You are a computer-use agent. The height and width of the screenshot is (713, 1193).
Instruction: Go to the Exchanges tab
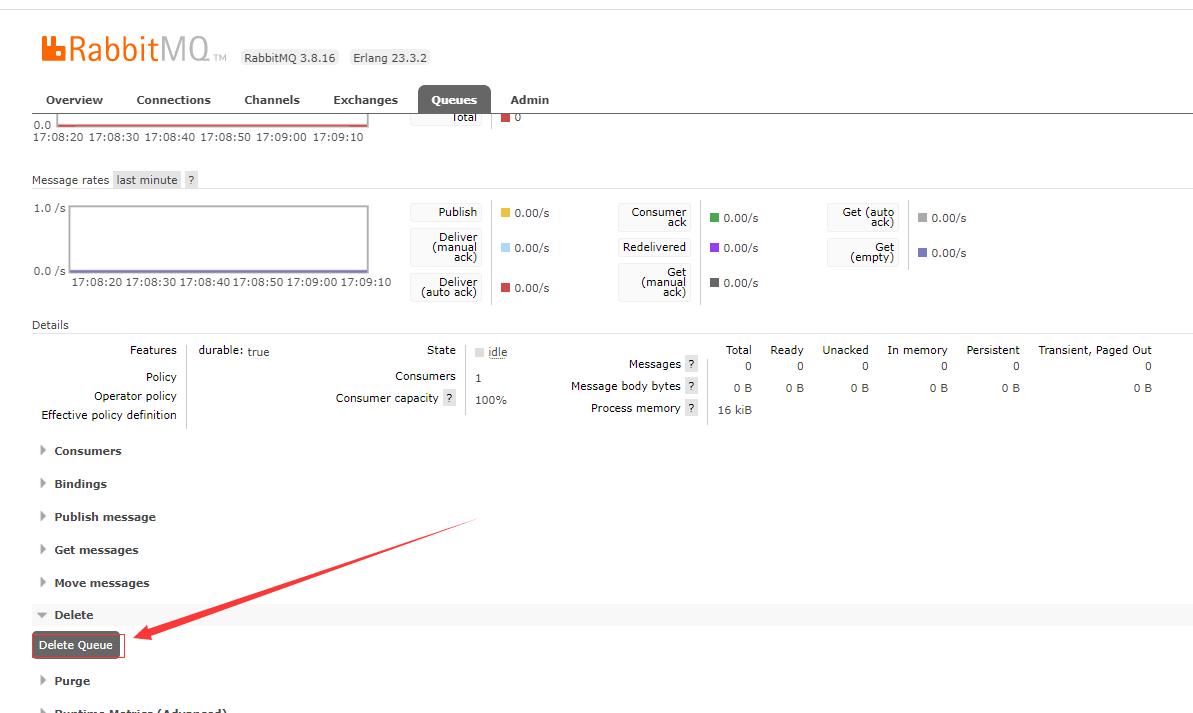point(365,100)
